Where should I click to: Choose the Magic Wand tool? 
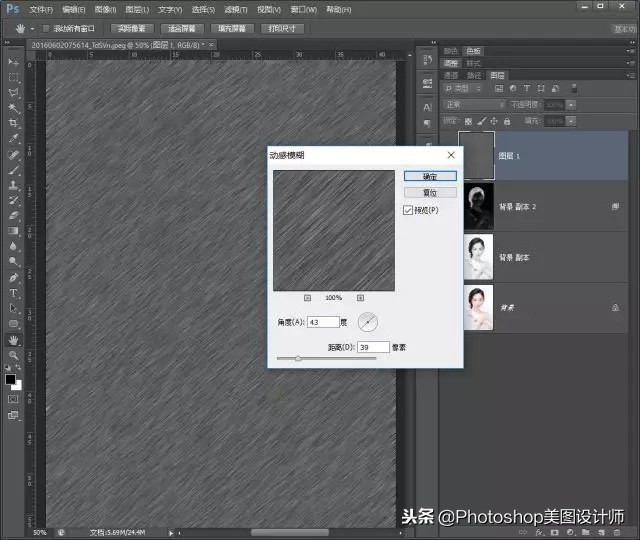[x=14, y=108]
